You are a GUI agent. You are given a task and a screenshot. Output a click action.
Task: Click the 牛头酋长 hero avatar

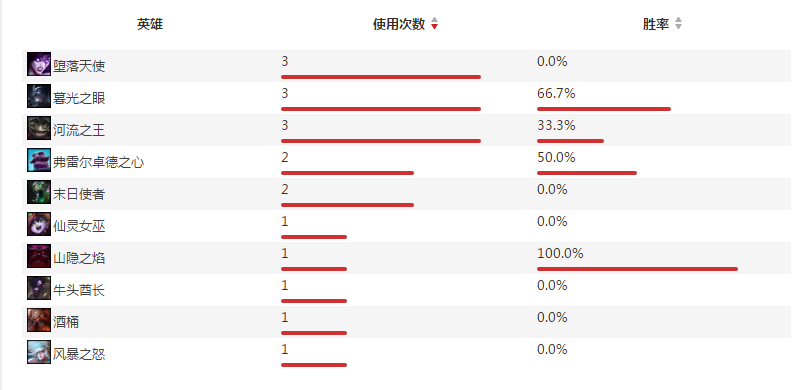tap(39, 289)
